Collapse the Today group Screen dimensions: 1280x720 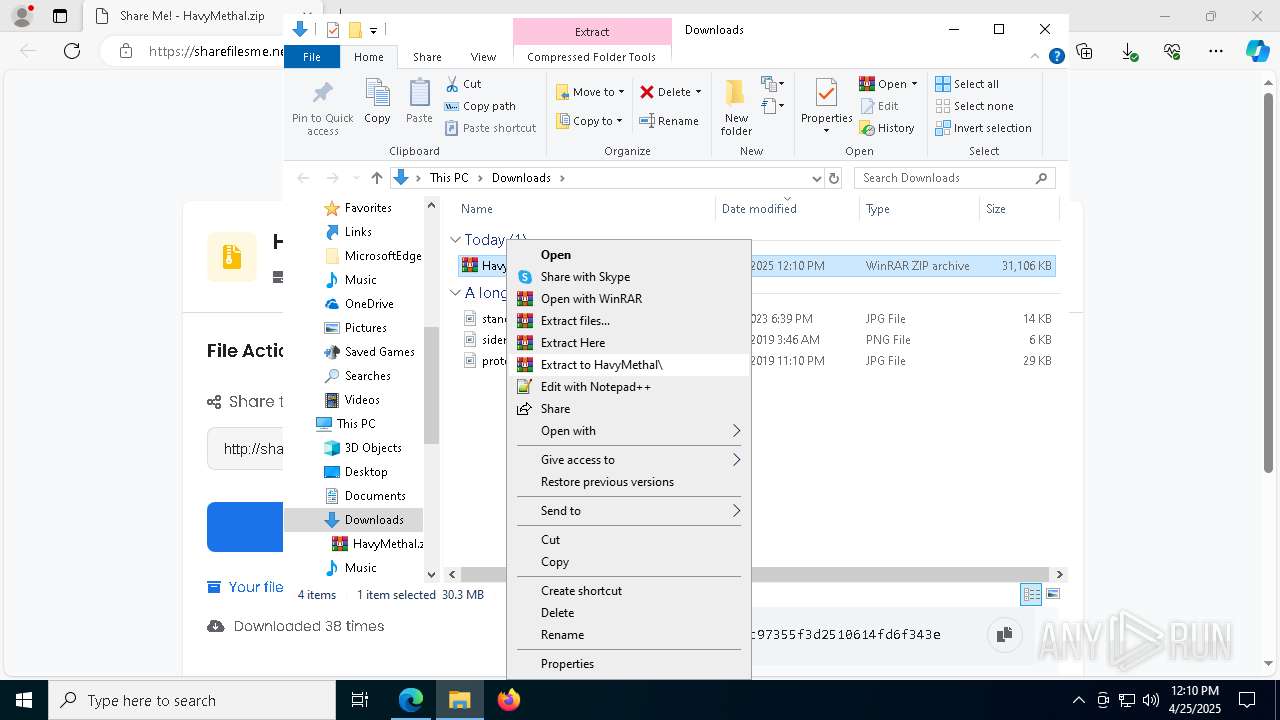pos(455,240)
